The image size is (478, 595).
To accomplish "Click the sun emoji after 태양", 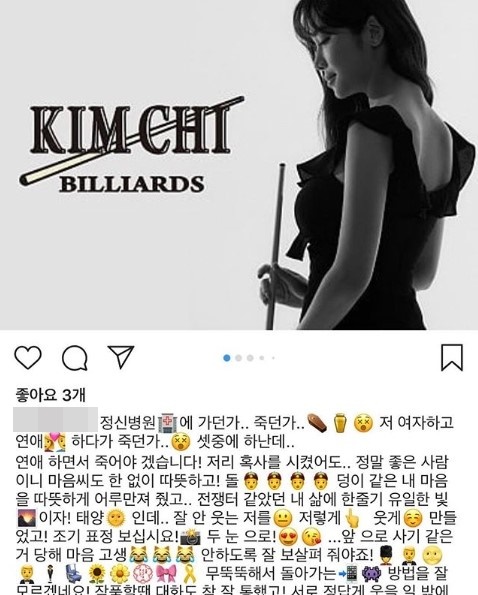I will [116, 518].
